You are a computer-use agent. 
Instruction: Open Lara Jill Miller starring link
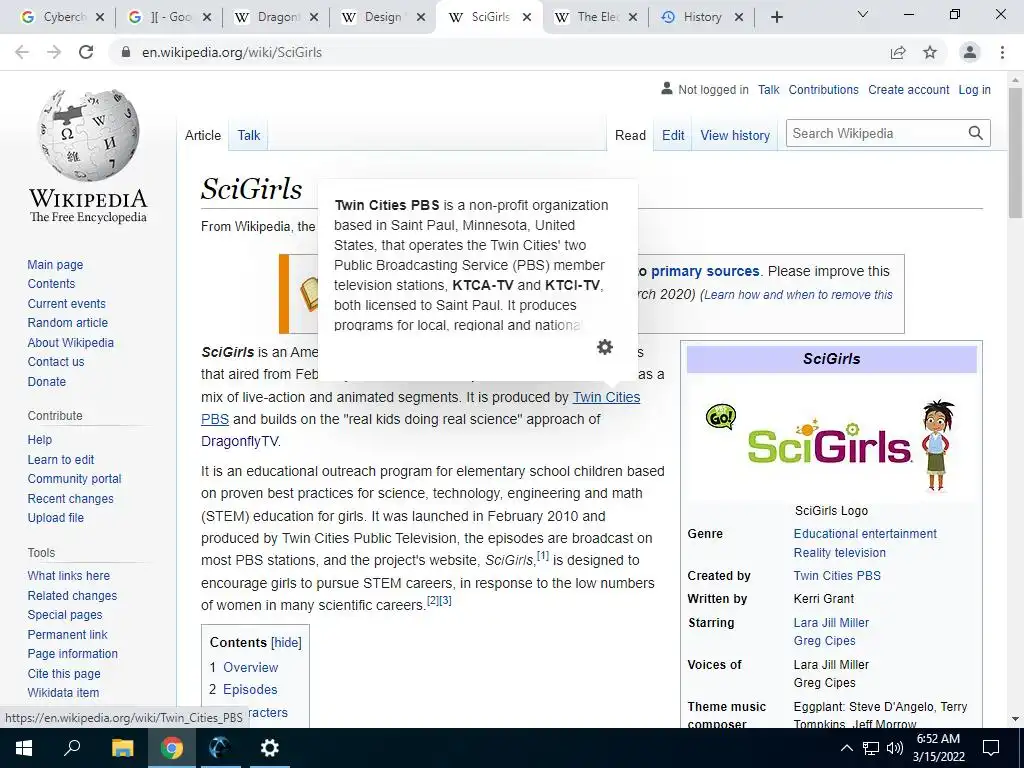[831, 622]
